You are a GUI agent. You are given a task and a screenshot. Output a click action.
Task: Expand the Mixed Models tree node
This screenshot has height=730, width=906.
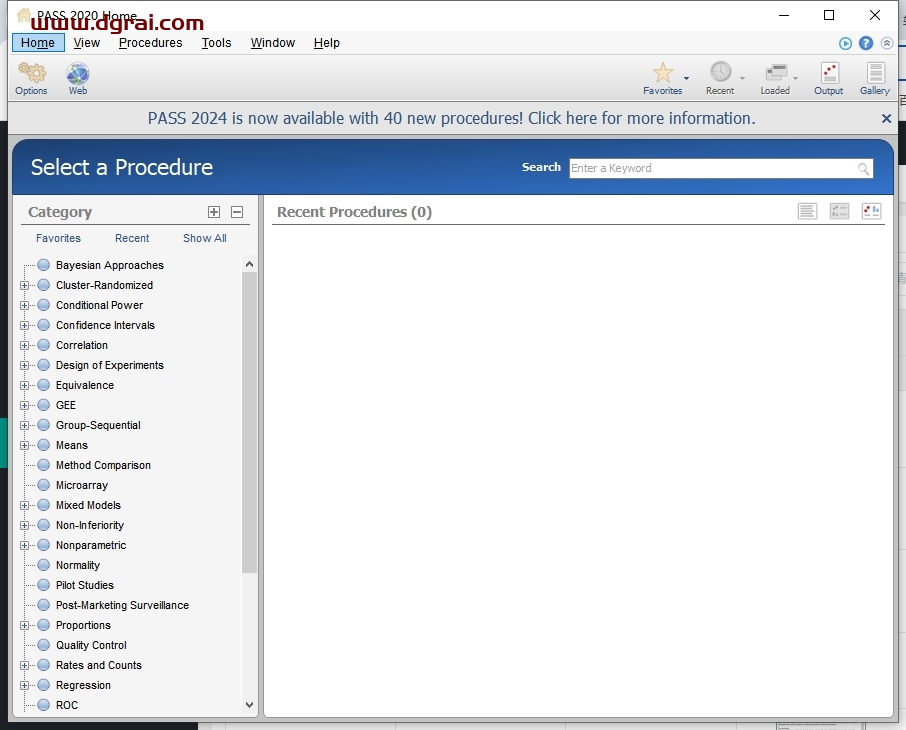24,506
